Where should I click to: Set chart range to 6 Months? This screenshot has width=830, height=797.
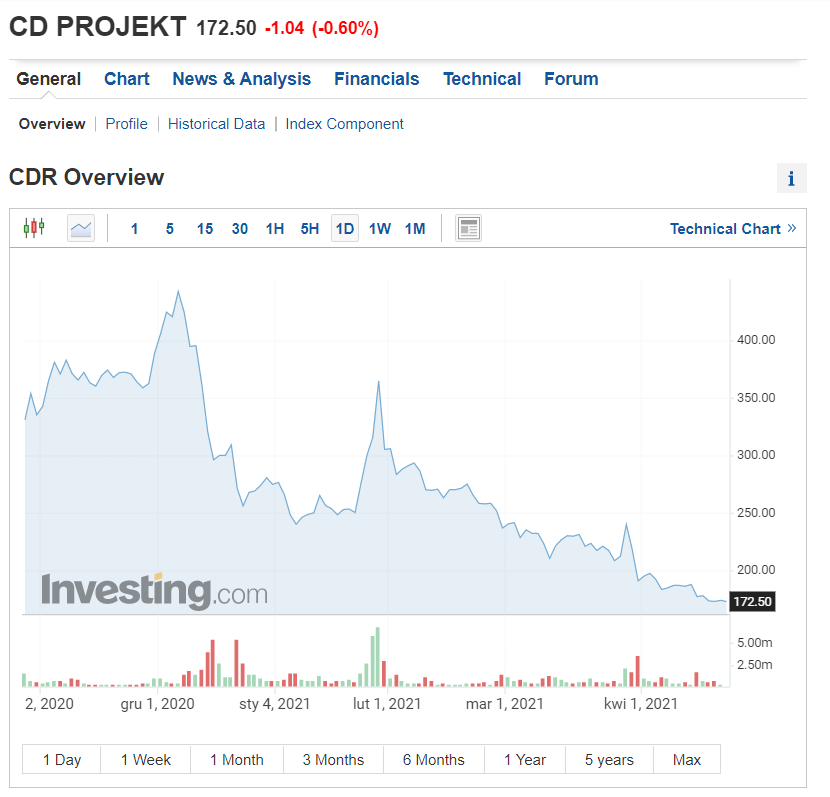[x=434, y=759]
